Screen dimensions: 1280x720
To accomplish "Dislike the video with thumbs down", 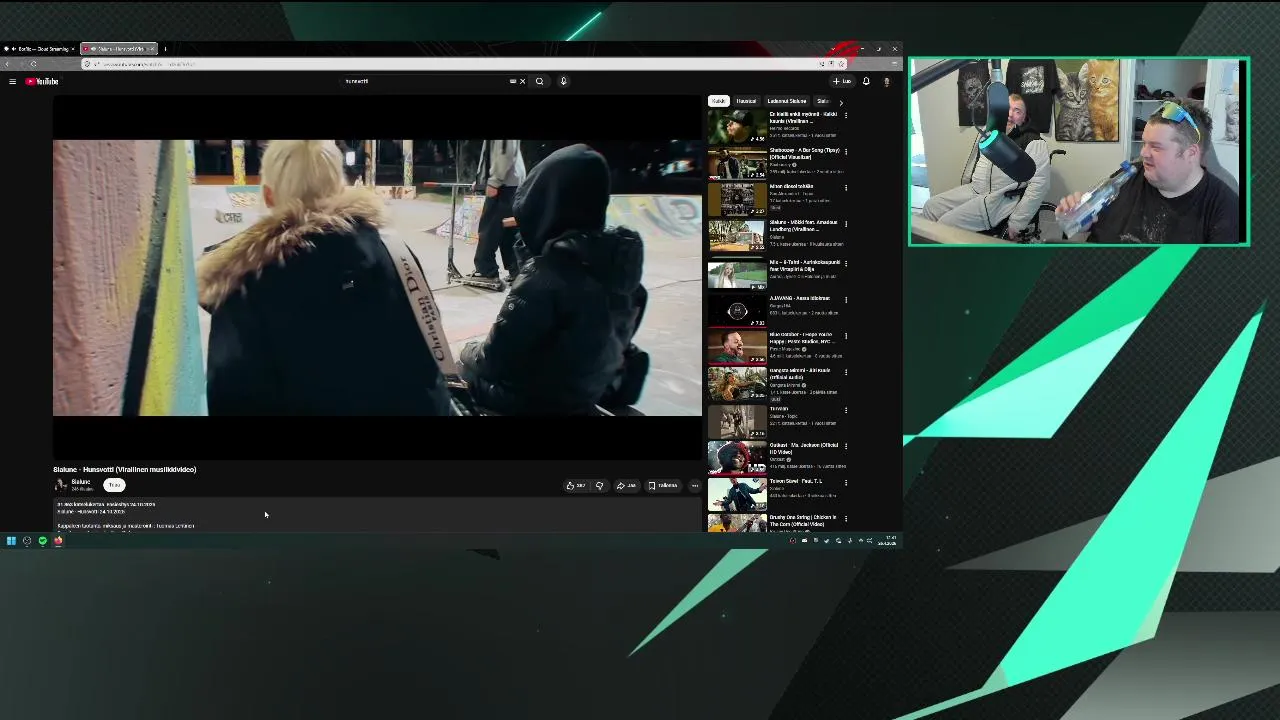I will 599,486.
